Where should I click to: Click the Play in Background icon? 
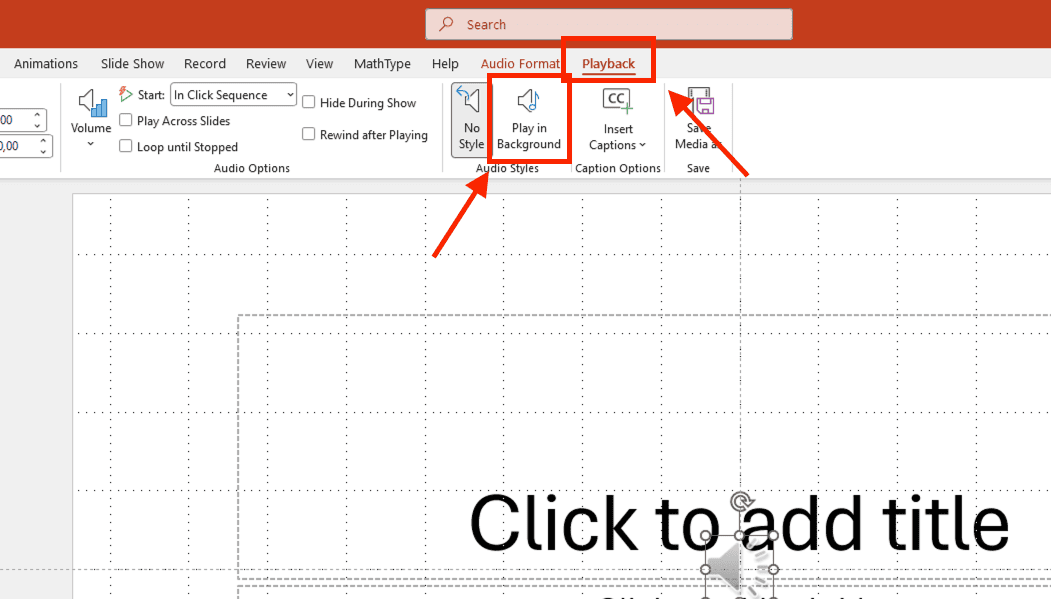coord(528,101)
